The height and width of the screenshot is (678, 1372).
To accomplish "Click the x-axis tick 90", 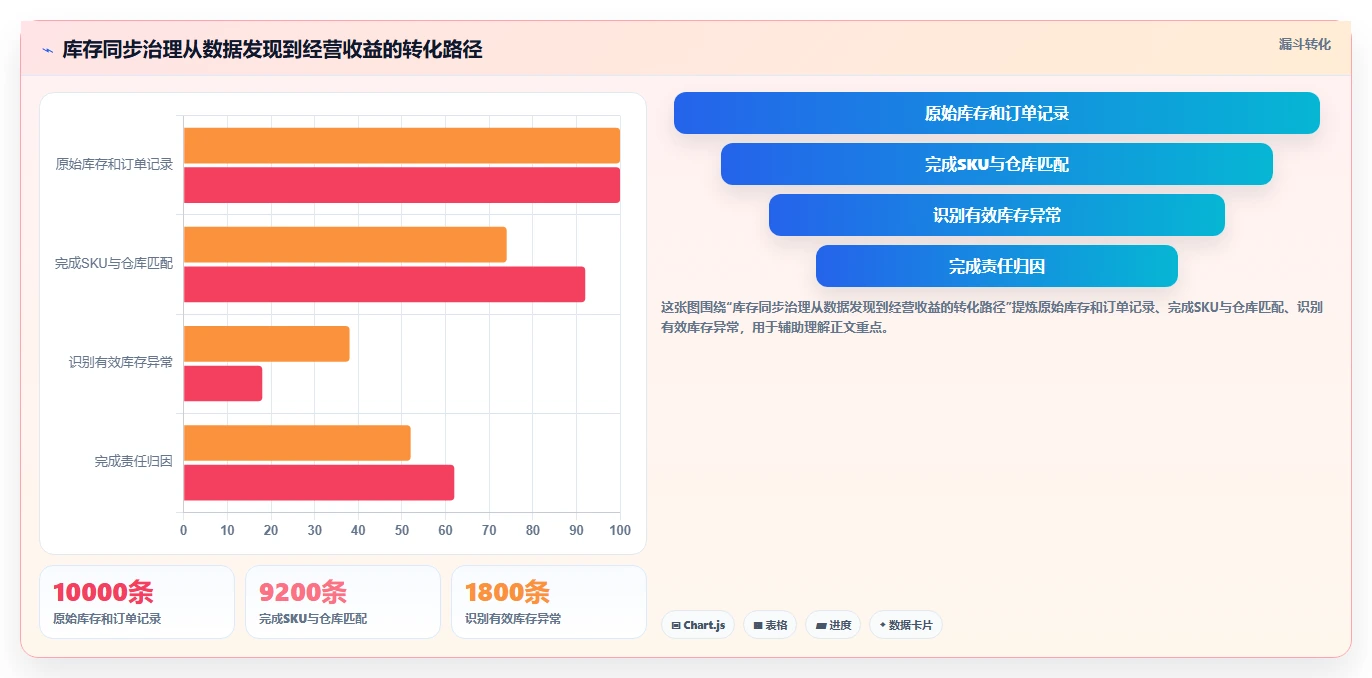I will click(x=576, y=530).
